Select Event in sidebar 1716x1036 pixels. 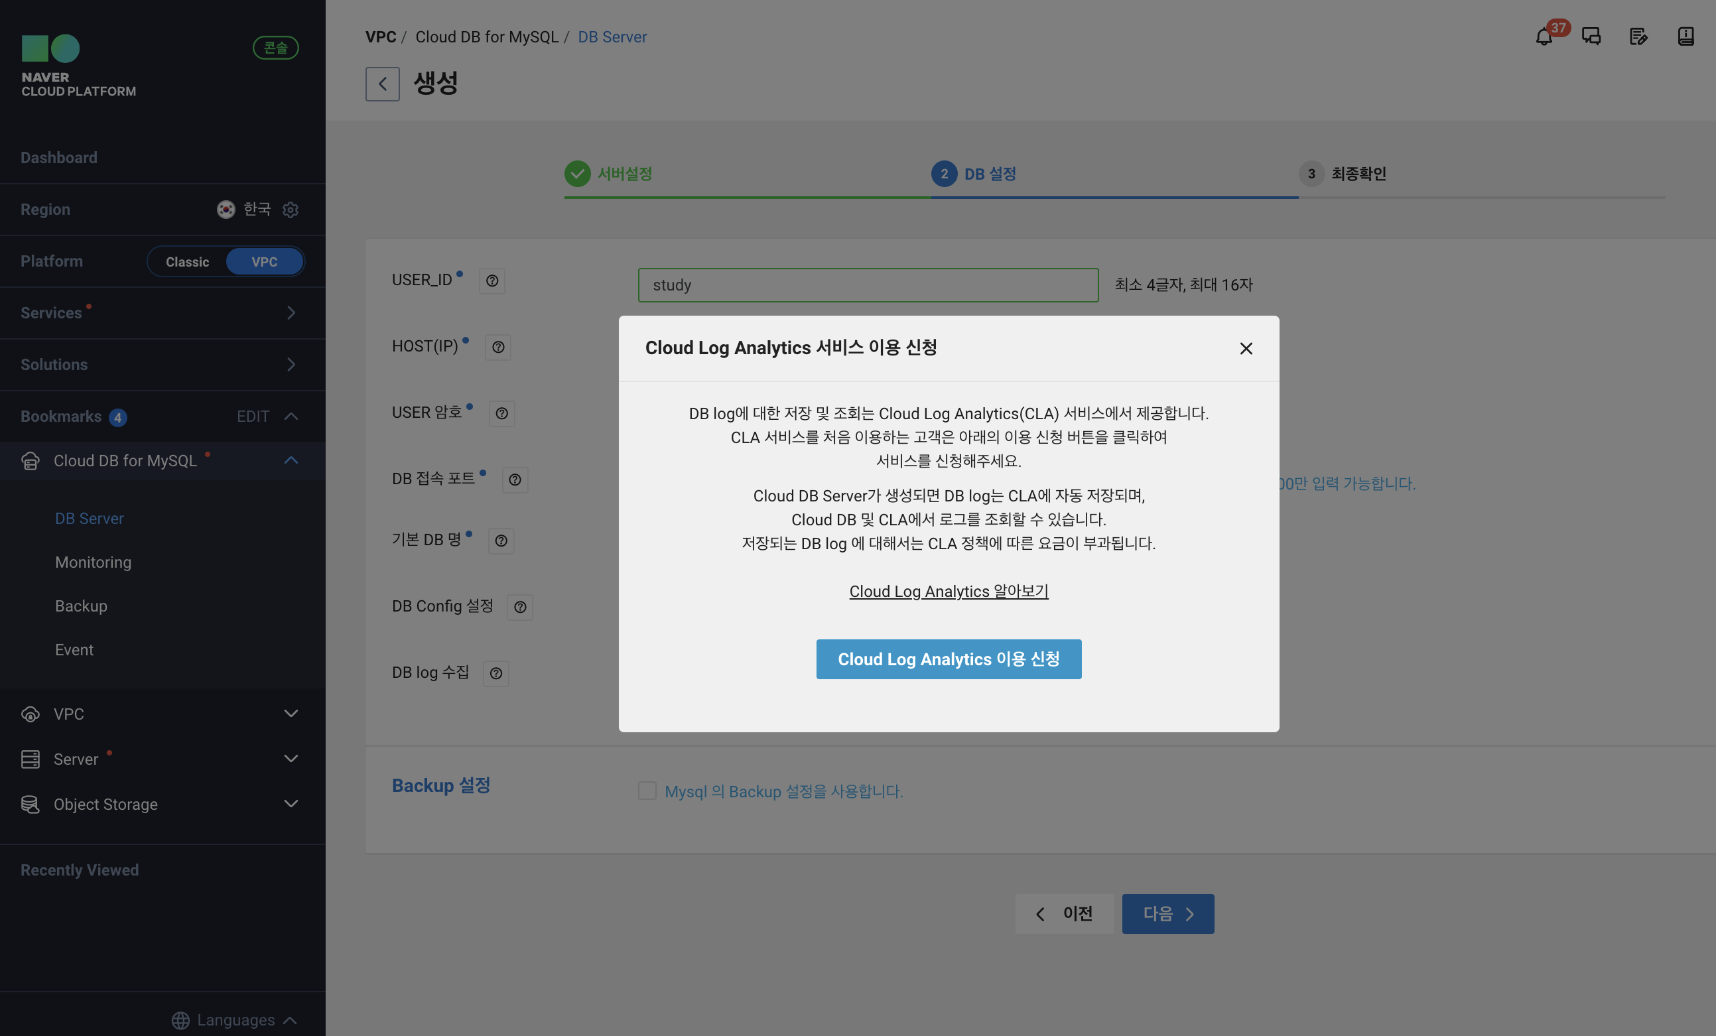click(x=74, y=650)
